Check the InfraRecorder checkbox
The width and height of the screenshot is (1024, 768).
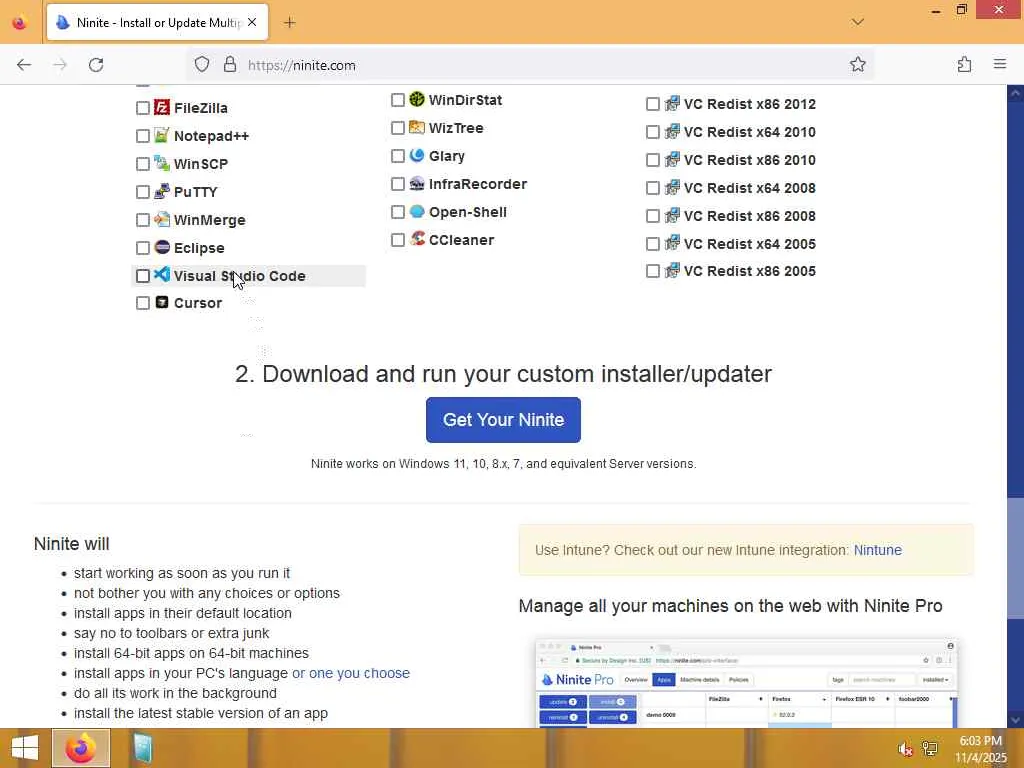pyautogui.click(x=398, y=184)
